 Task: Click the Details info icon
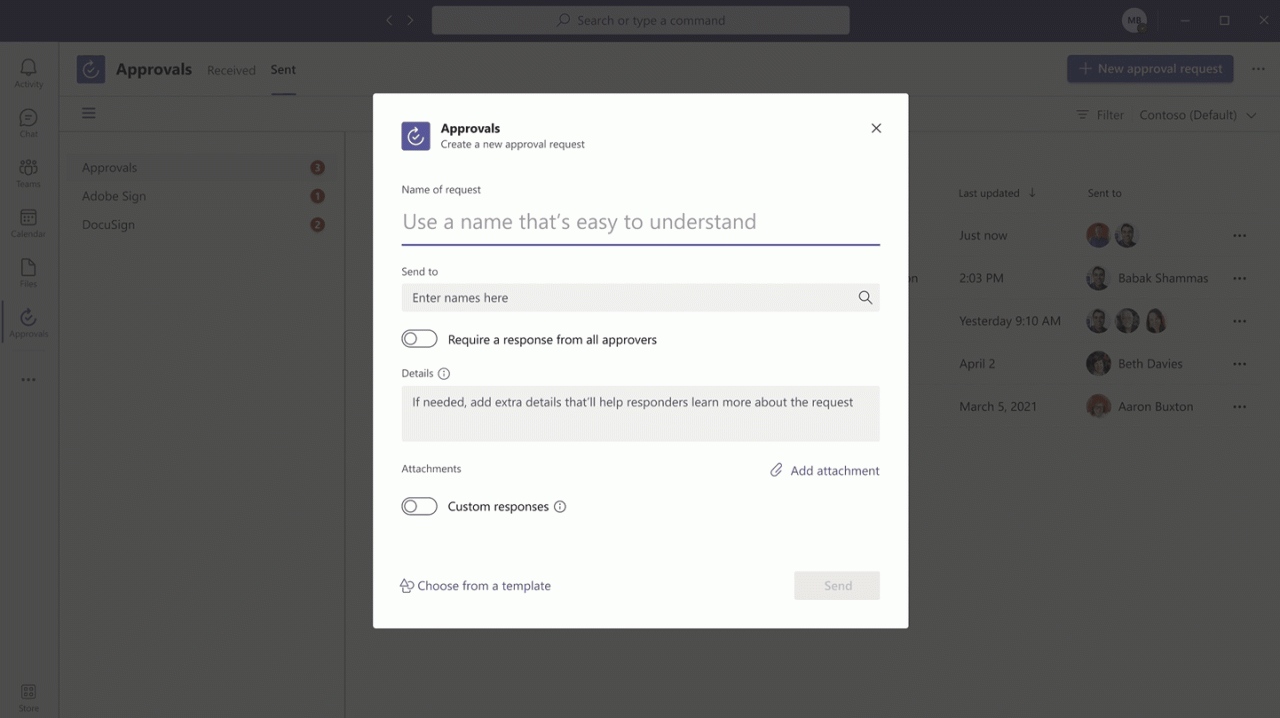pyautogui.click(x=443, y=373)
